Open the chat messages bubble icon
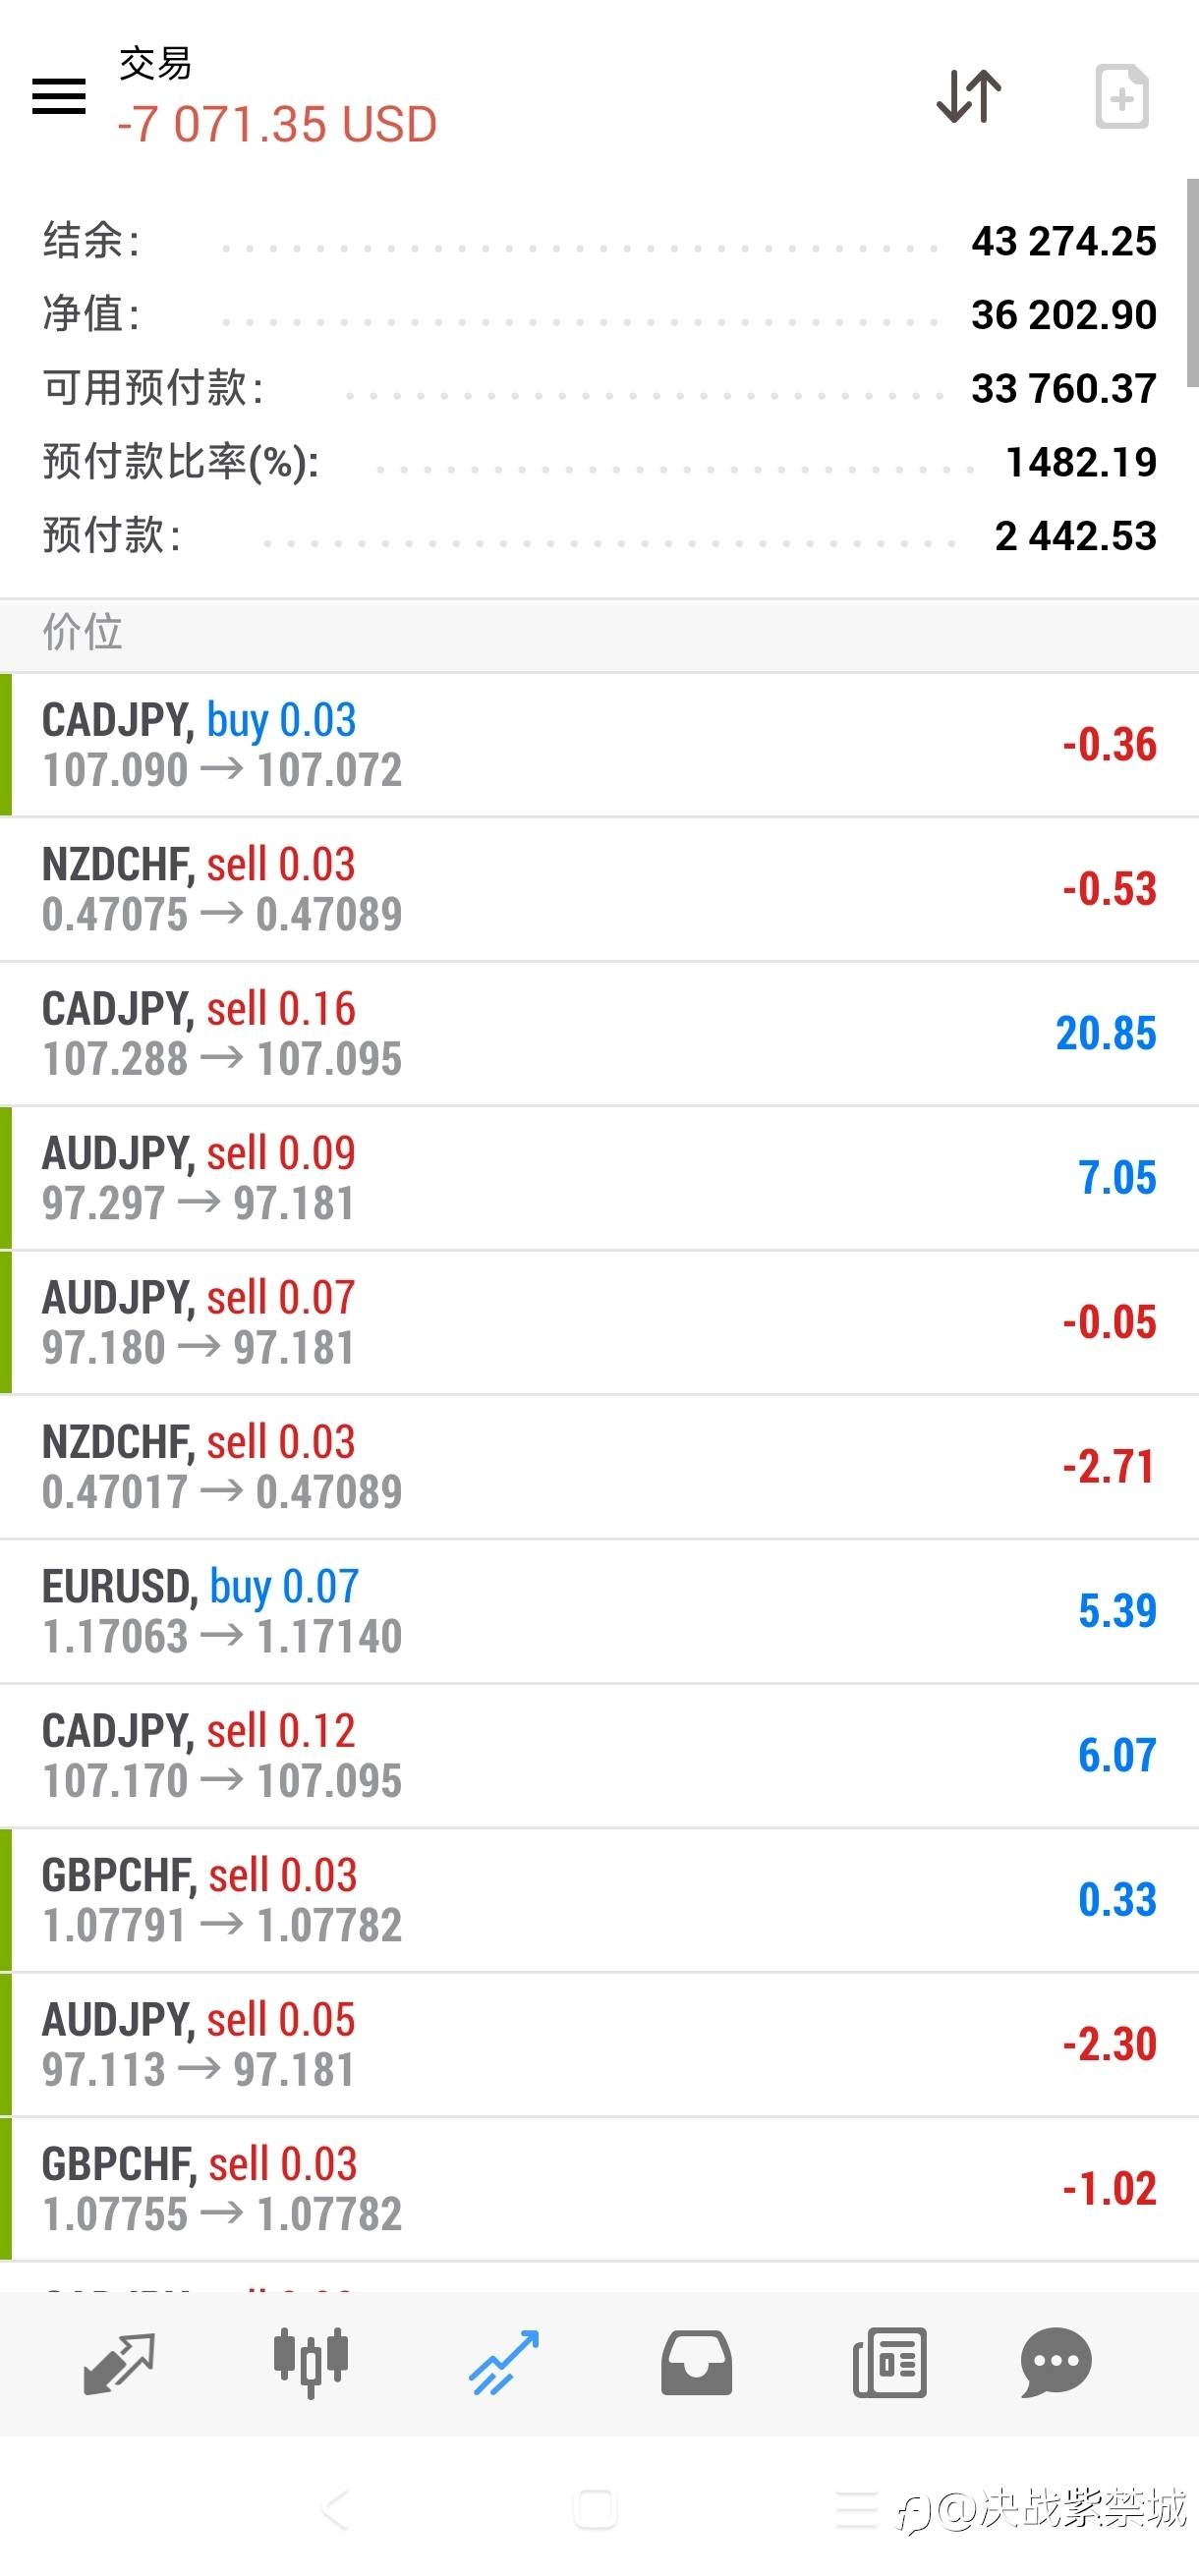1199x2576 pixels. [1056, 2364]
